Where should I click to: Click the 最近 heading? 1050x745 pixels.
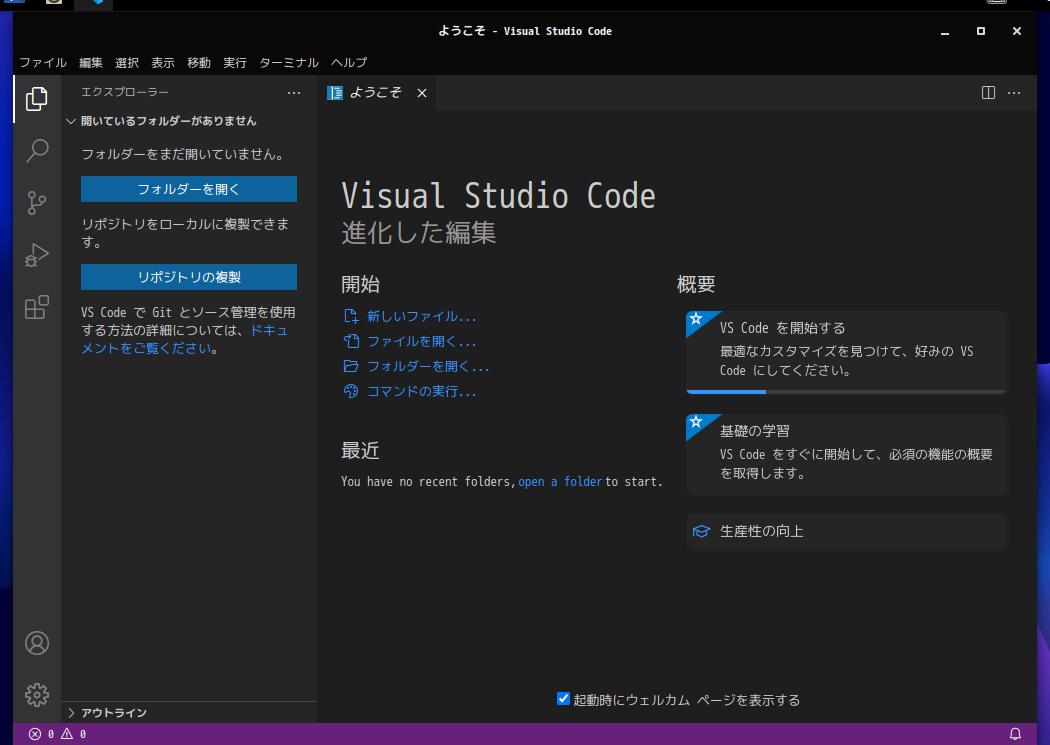[x=360, y=450]
